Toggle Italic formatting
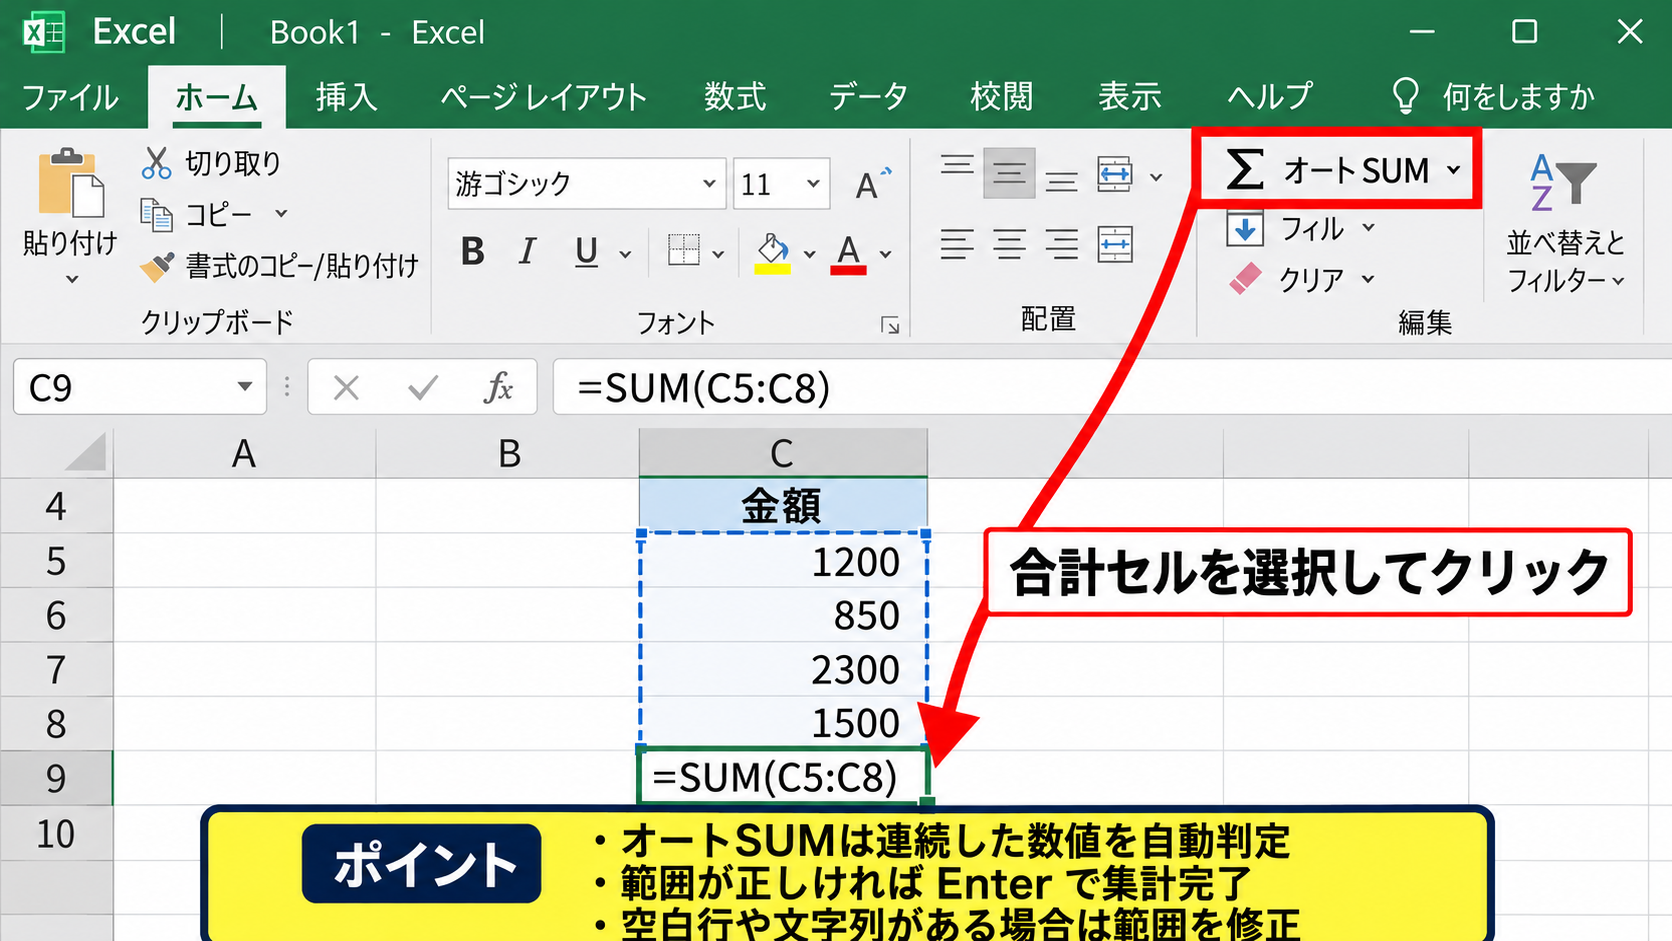1672x941 pixels. point(527,251)
